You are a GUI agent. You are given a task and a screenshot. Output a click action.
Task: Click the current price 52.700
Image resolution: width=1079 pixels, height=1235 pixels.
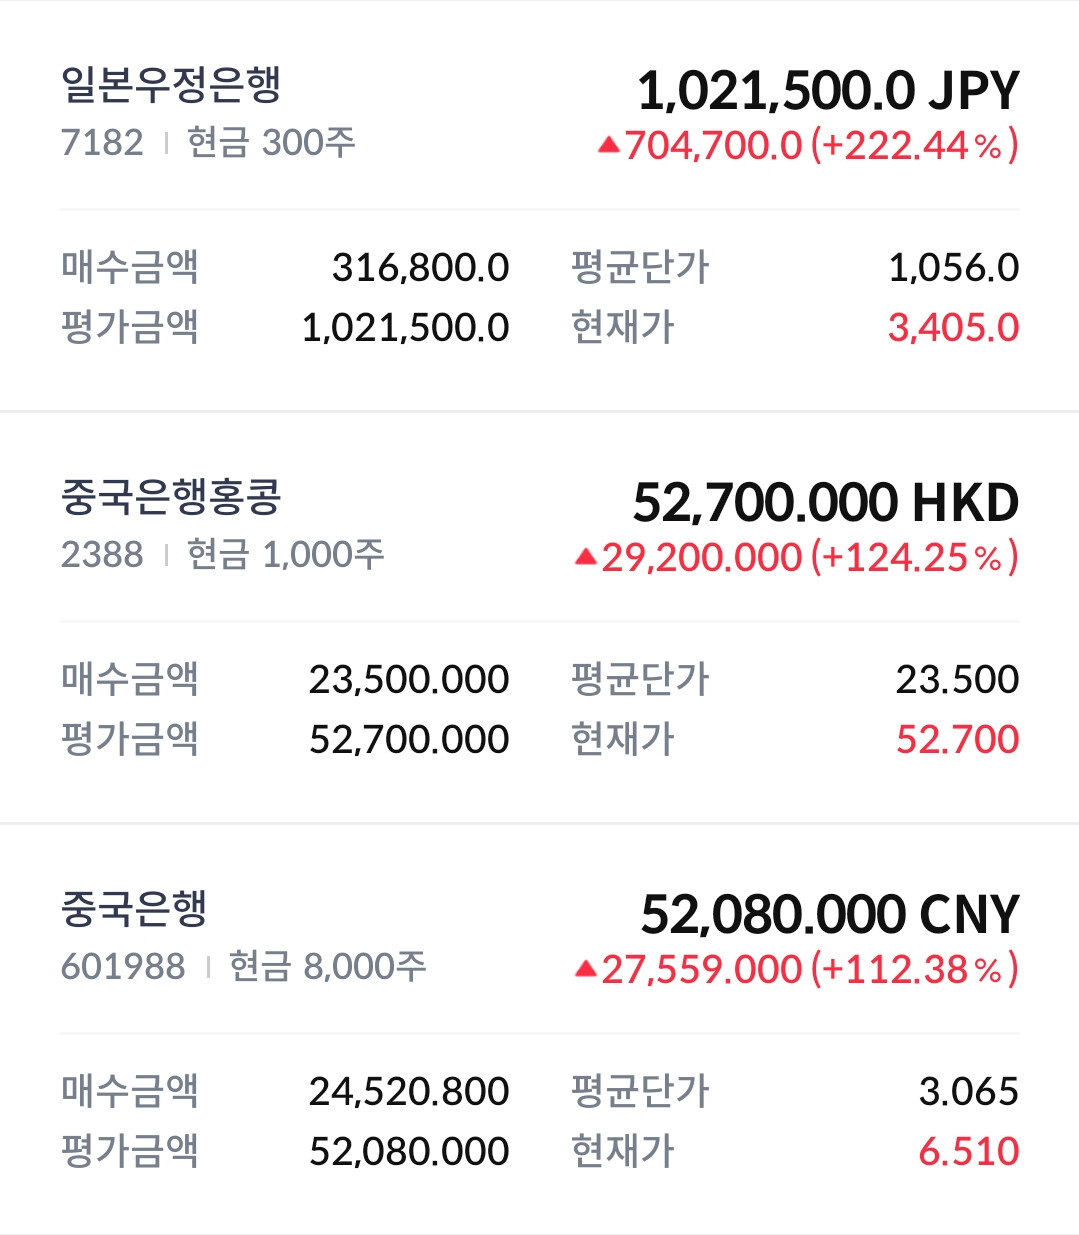coord(958,740)
